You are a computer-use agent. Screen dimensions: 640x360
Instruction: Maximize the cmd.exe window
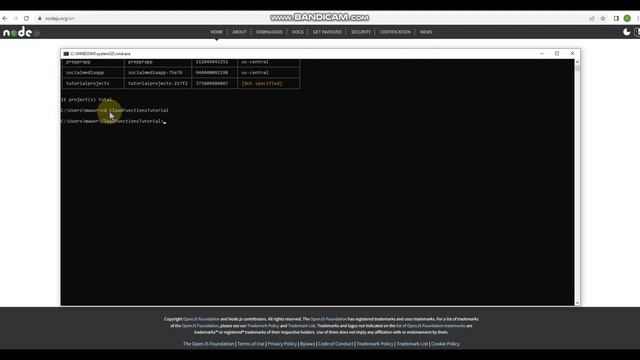tap(557, 53)
